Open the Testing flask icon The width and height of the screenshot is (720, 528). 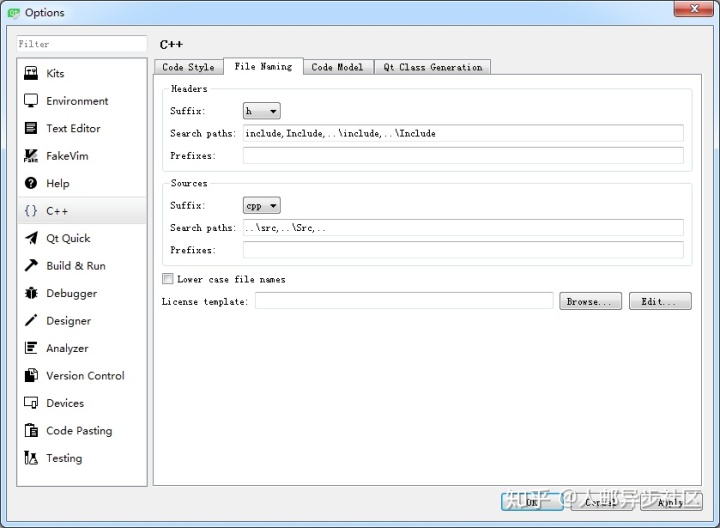(31, 458)
